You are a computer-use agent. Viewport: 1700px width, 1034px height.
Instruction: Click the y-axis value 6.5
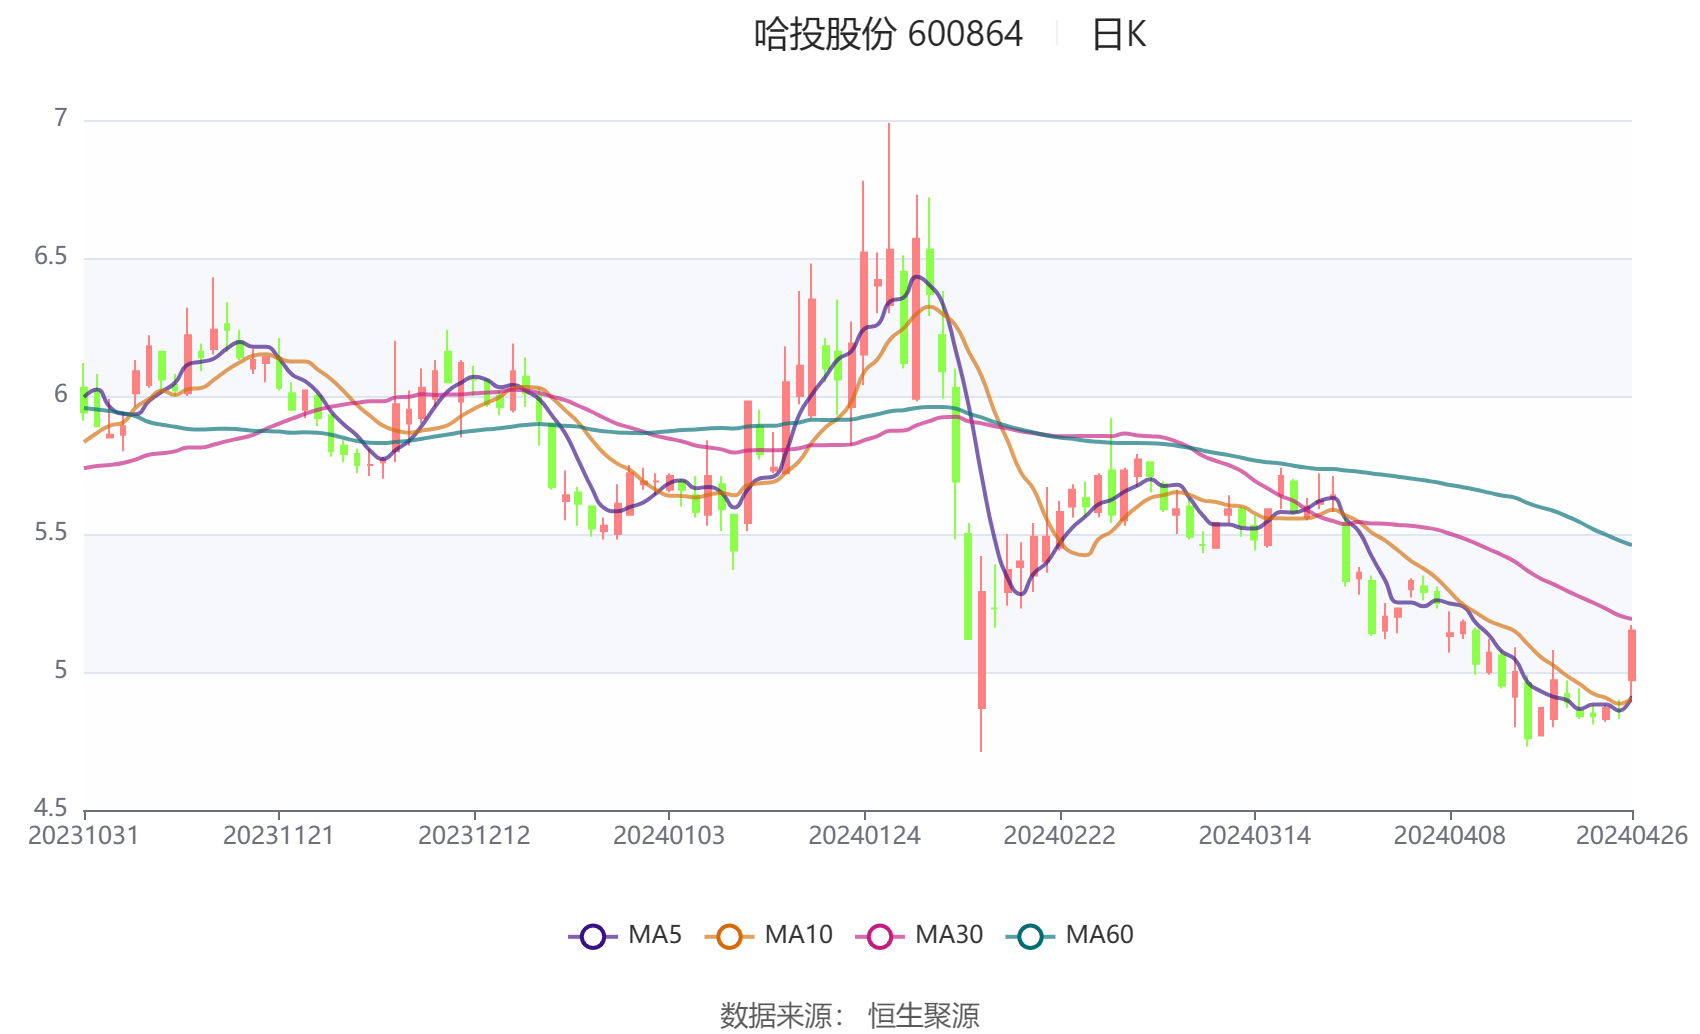[x=51, y=257]
